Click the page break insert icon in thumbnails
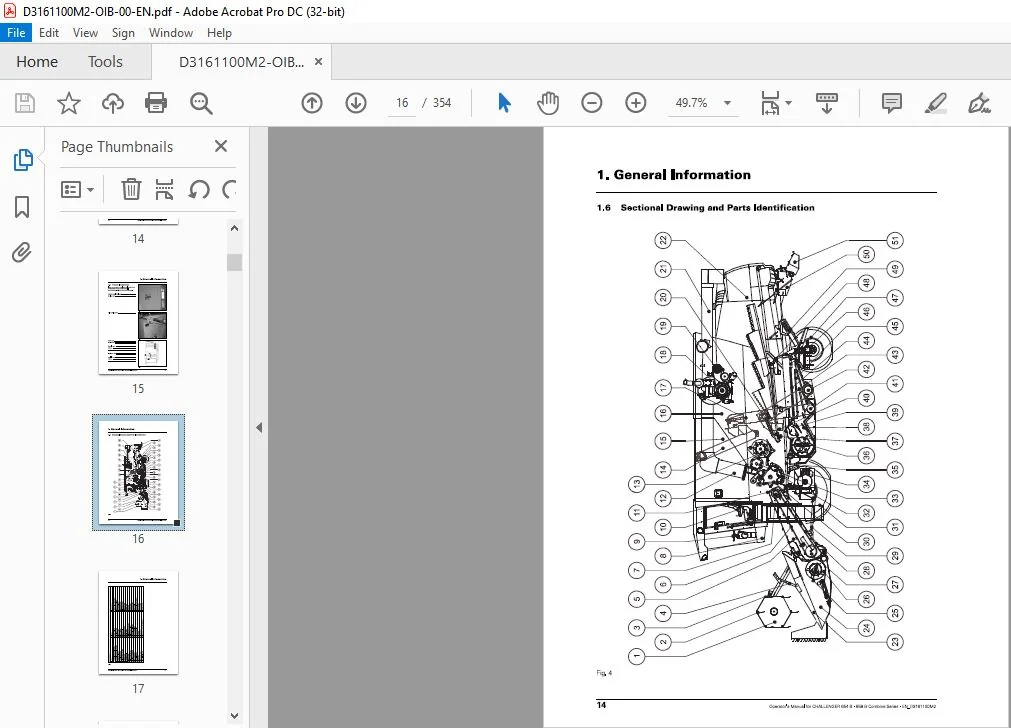This screenshot has height=728, width=1011. (164, 190)
